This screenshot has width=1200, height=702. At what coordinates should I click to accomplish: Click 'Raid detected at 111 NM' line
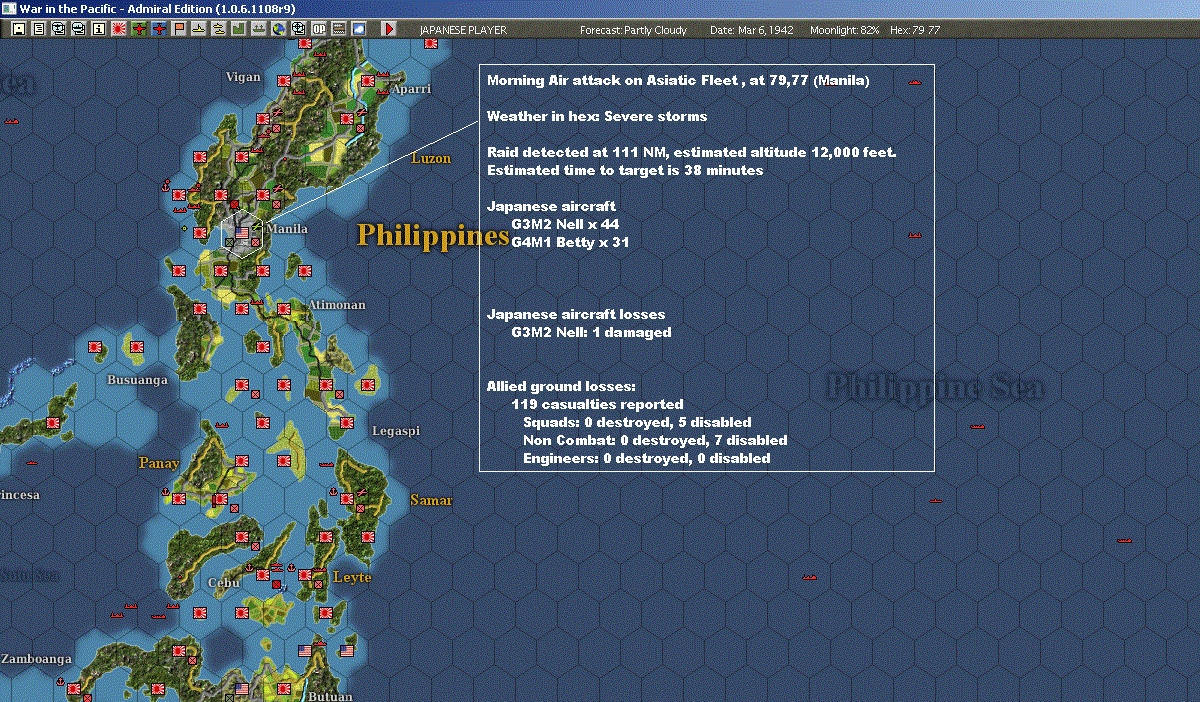click(x=691, y=152)
